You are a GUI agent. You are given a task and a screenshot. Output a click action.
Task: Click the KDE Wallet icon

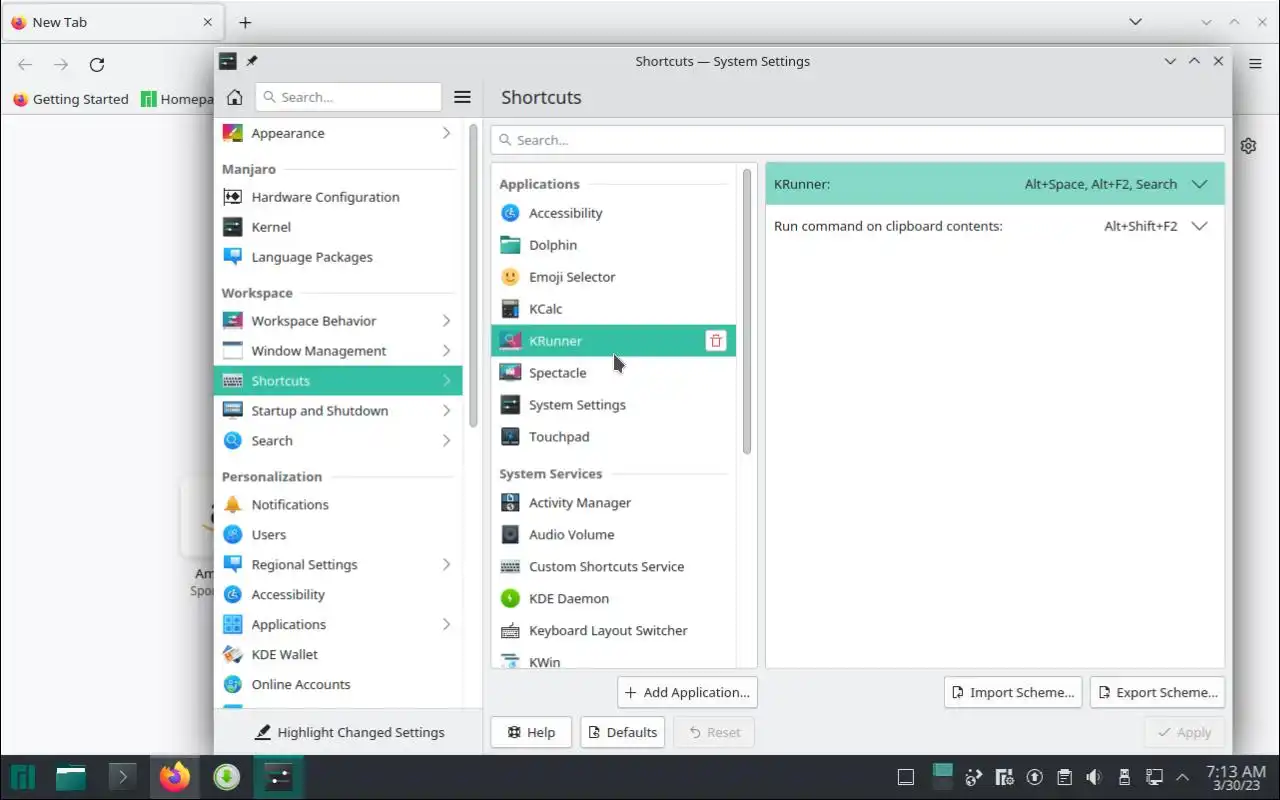pyautogui.click(x=233, y=655)
